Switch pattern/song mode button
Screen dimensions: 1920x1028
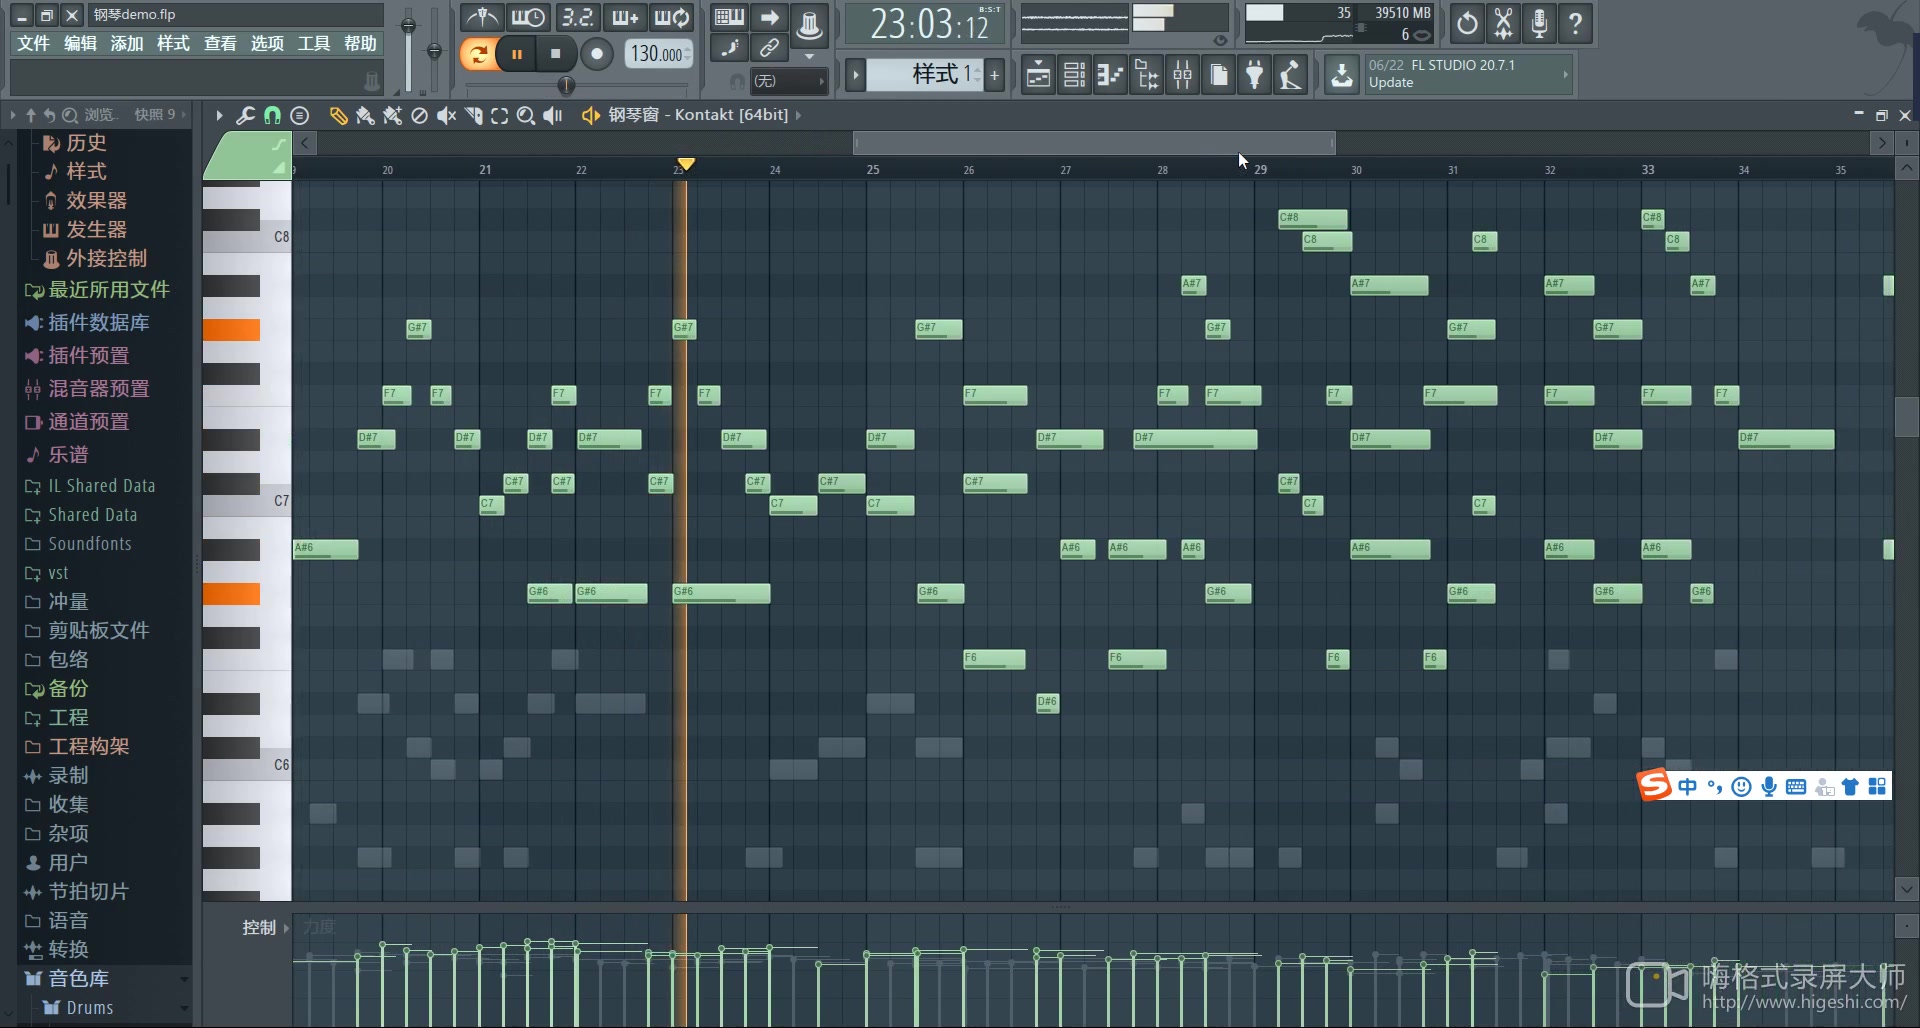click(479, 54)
